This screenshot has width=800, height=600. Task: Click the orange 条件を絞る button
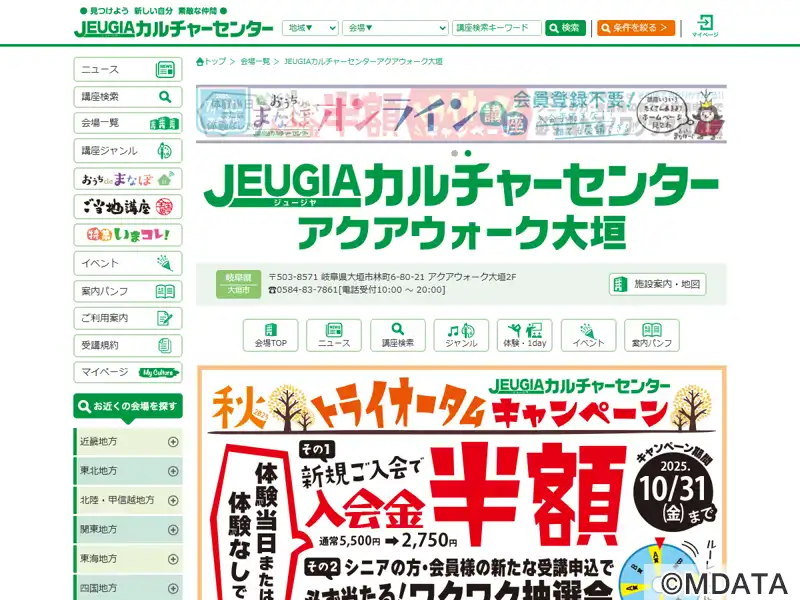coord(636,28)
